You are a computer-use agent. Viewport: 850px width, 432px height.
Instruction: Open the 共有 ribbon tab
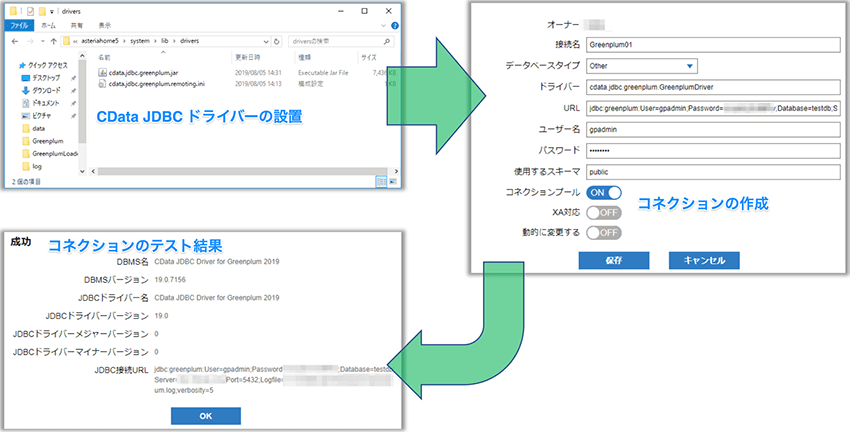pyautogui.click(x=77, y=25)
